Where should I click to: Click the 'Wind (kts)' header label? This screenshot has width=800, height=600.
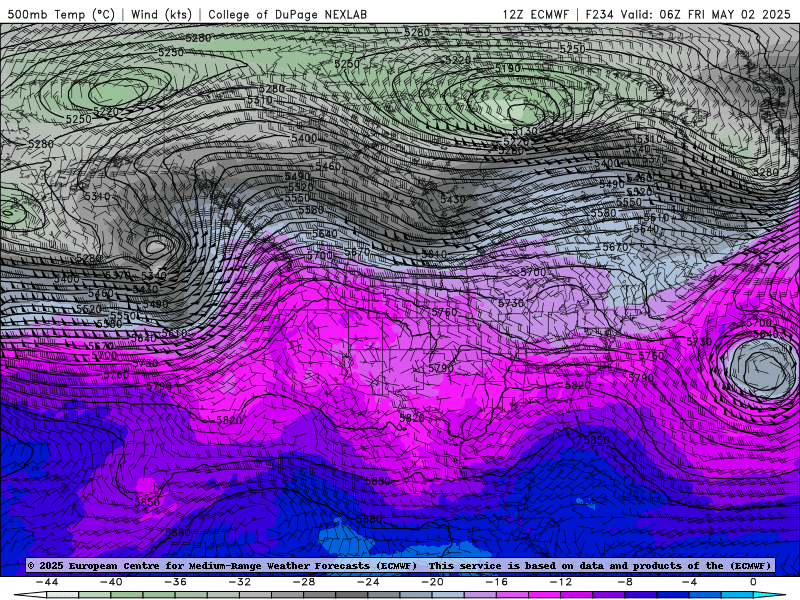[161, 14]
